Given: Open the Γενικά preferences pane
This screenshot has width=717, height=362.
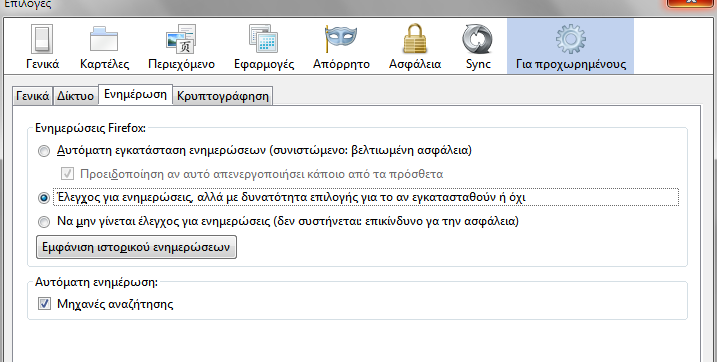Looking at the screenshot, I should click(x=42, y=46).
